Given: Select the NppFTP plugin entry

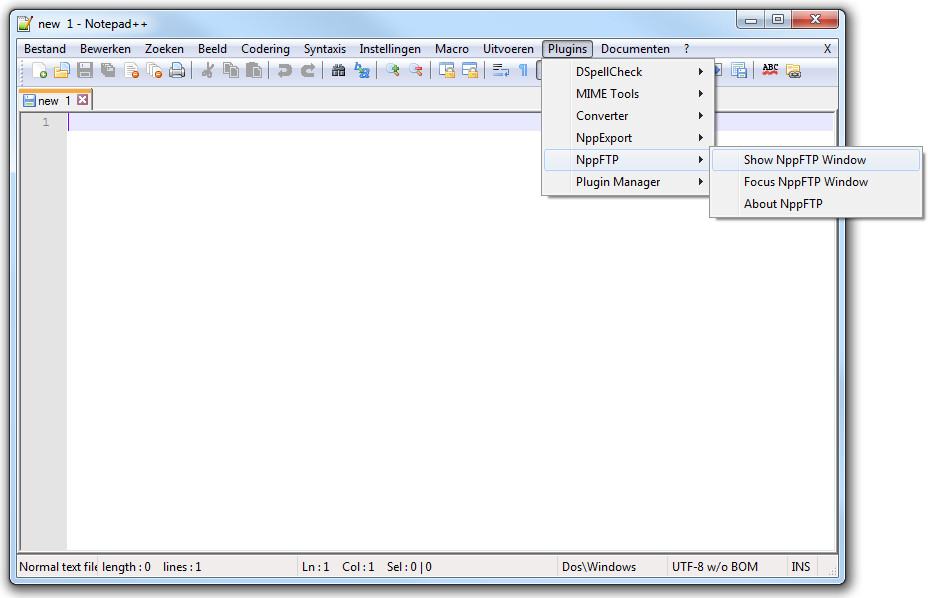Looking at the screenshot, I should 628,159.
